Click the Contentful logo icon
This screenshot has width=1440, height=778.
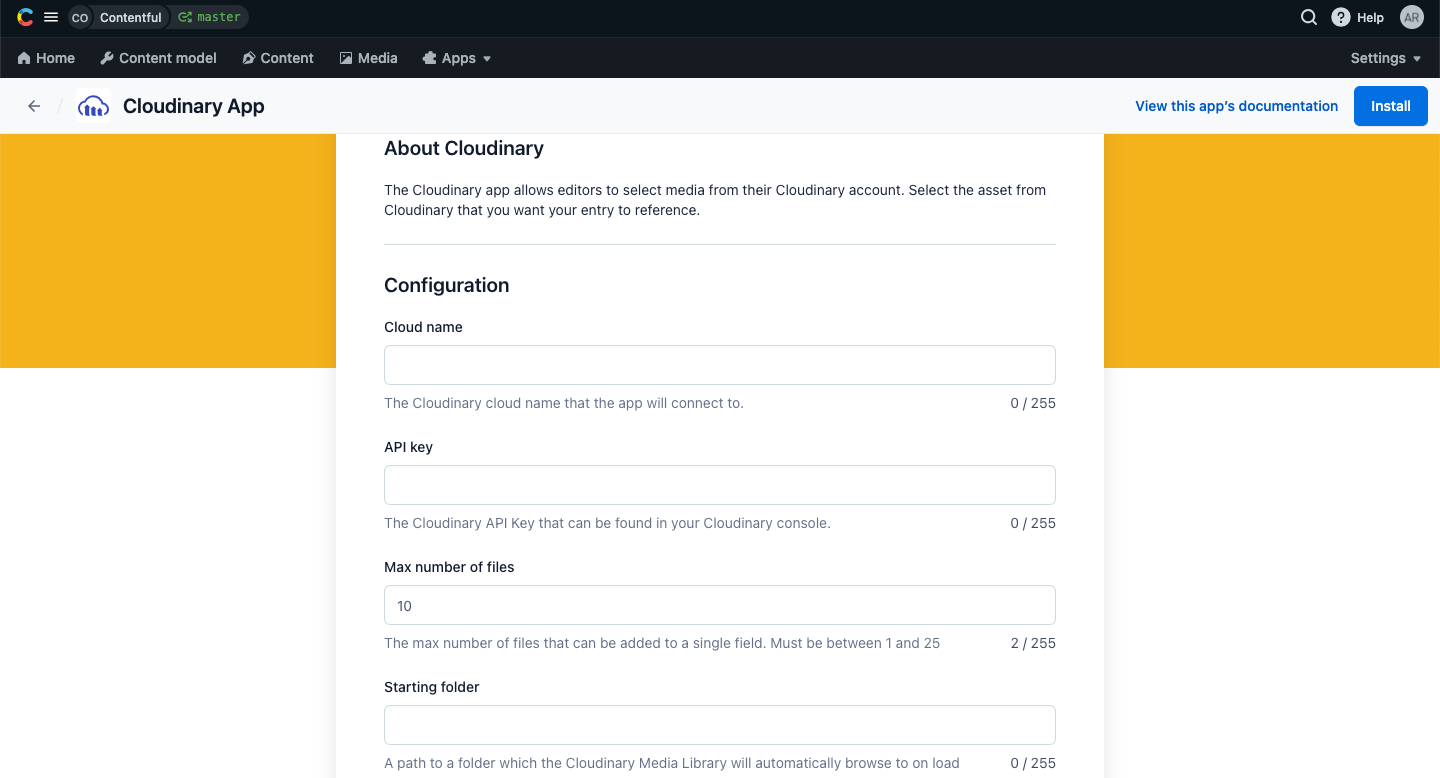[x=25, y=17]
